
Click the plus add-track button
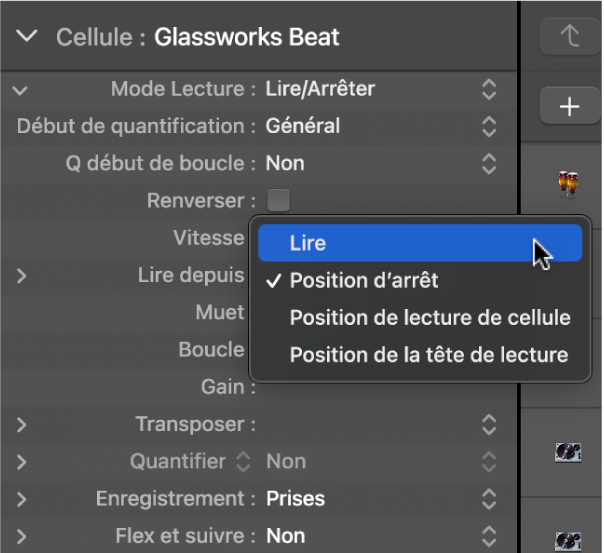click(569, 106)
